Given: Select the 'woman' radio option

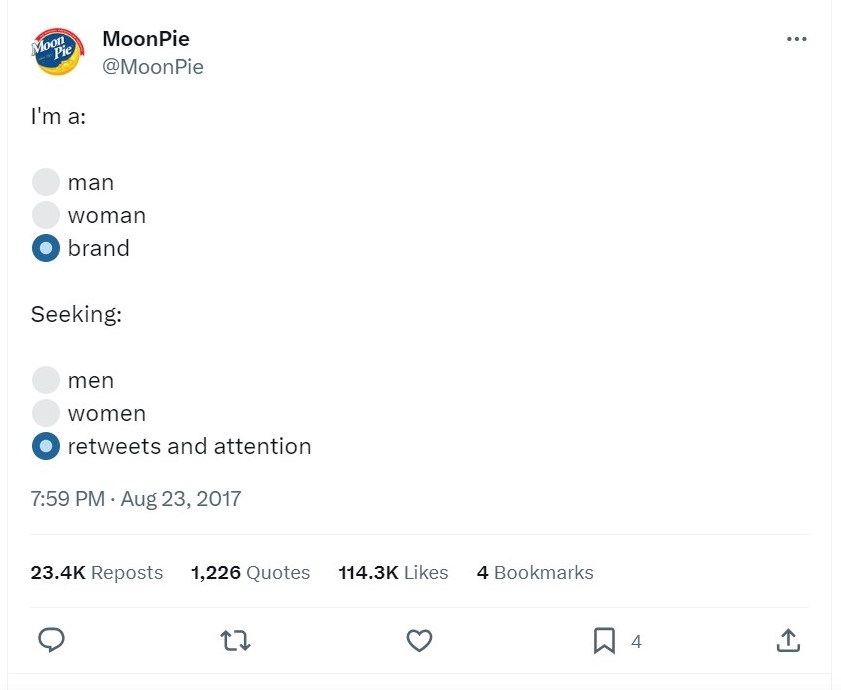Looking at the screenshot, I should pos(46,215).
